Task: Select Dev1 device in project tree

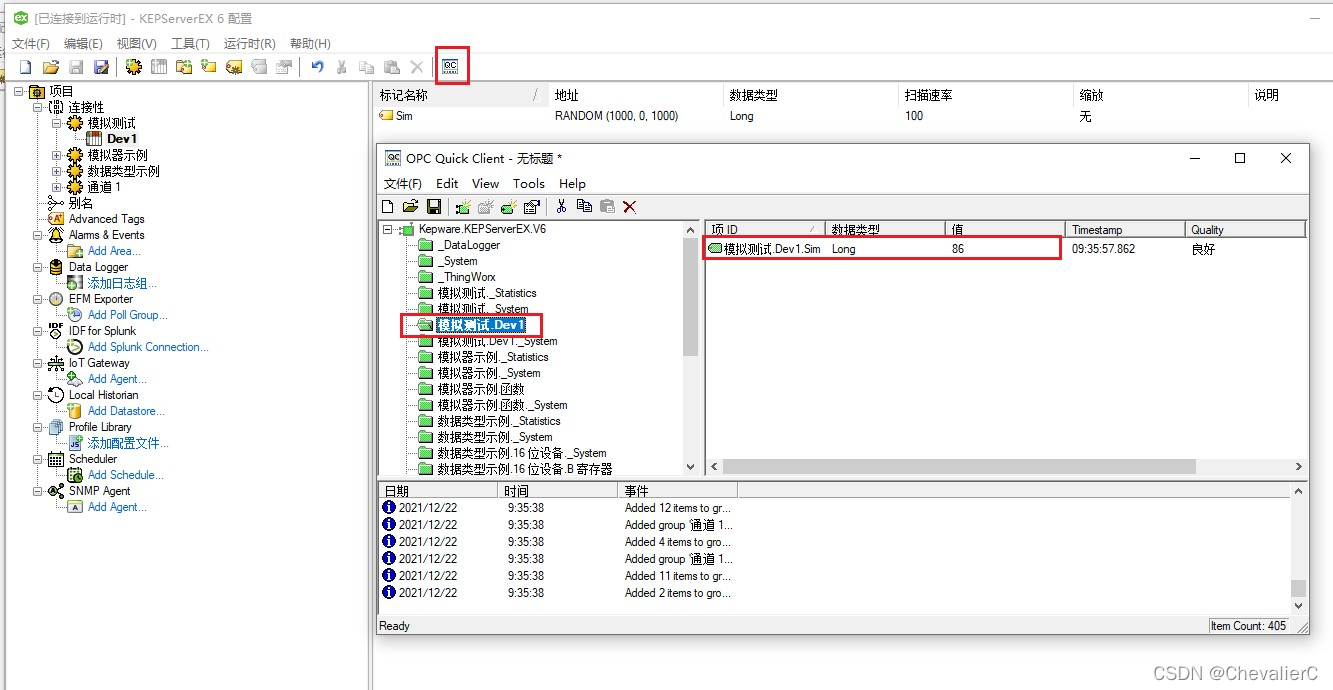Action: (122, 139)
